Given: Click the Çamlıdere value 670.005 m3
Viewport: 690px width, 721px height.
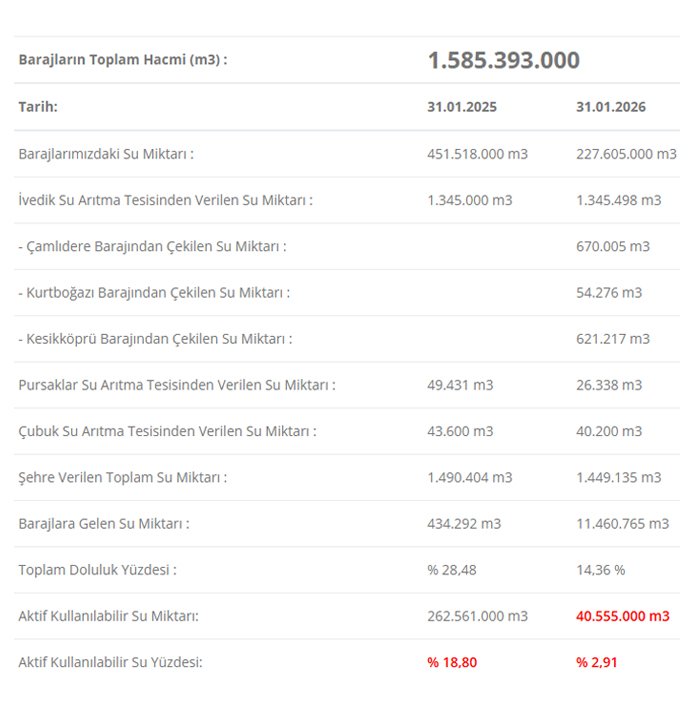Looking at the screenshot, I should coord(612,246).
